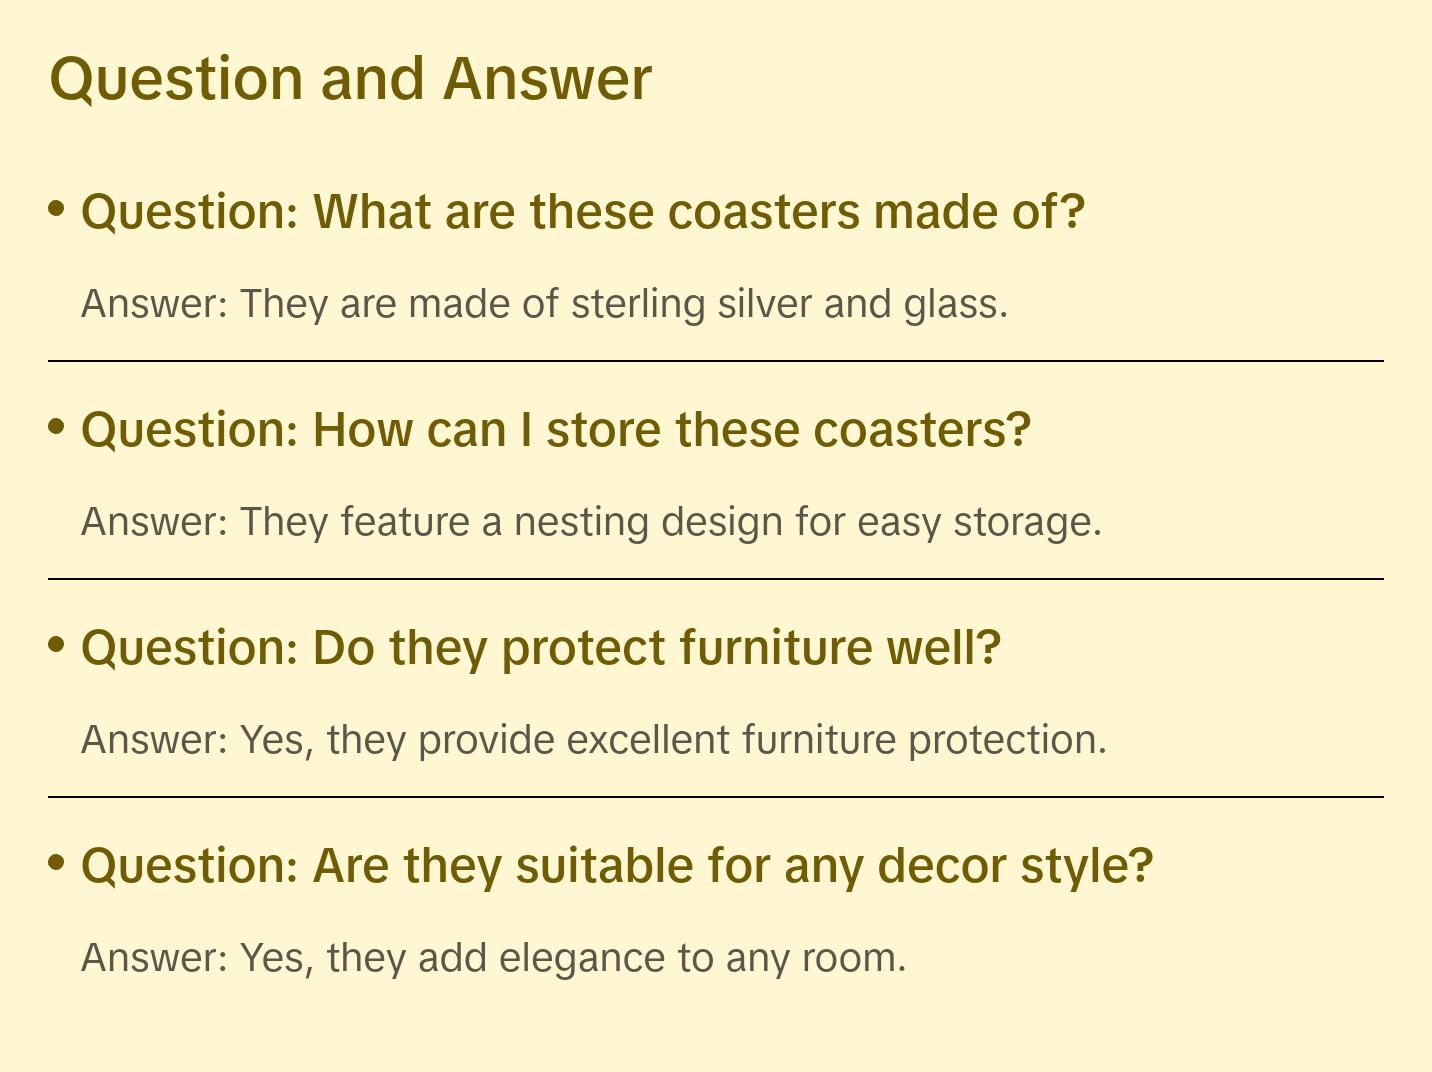Click the bullet before the decor style question
Screen dimensions: 1432x1072
click(x=57, y=863)
